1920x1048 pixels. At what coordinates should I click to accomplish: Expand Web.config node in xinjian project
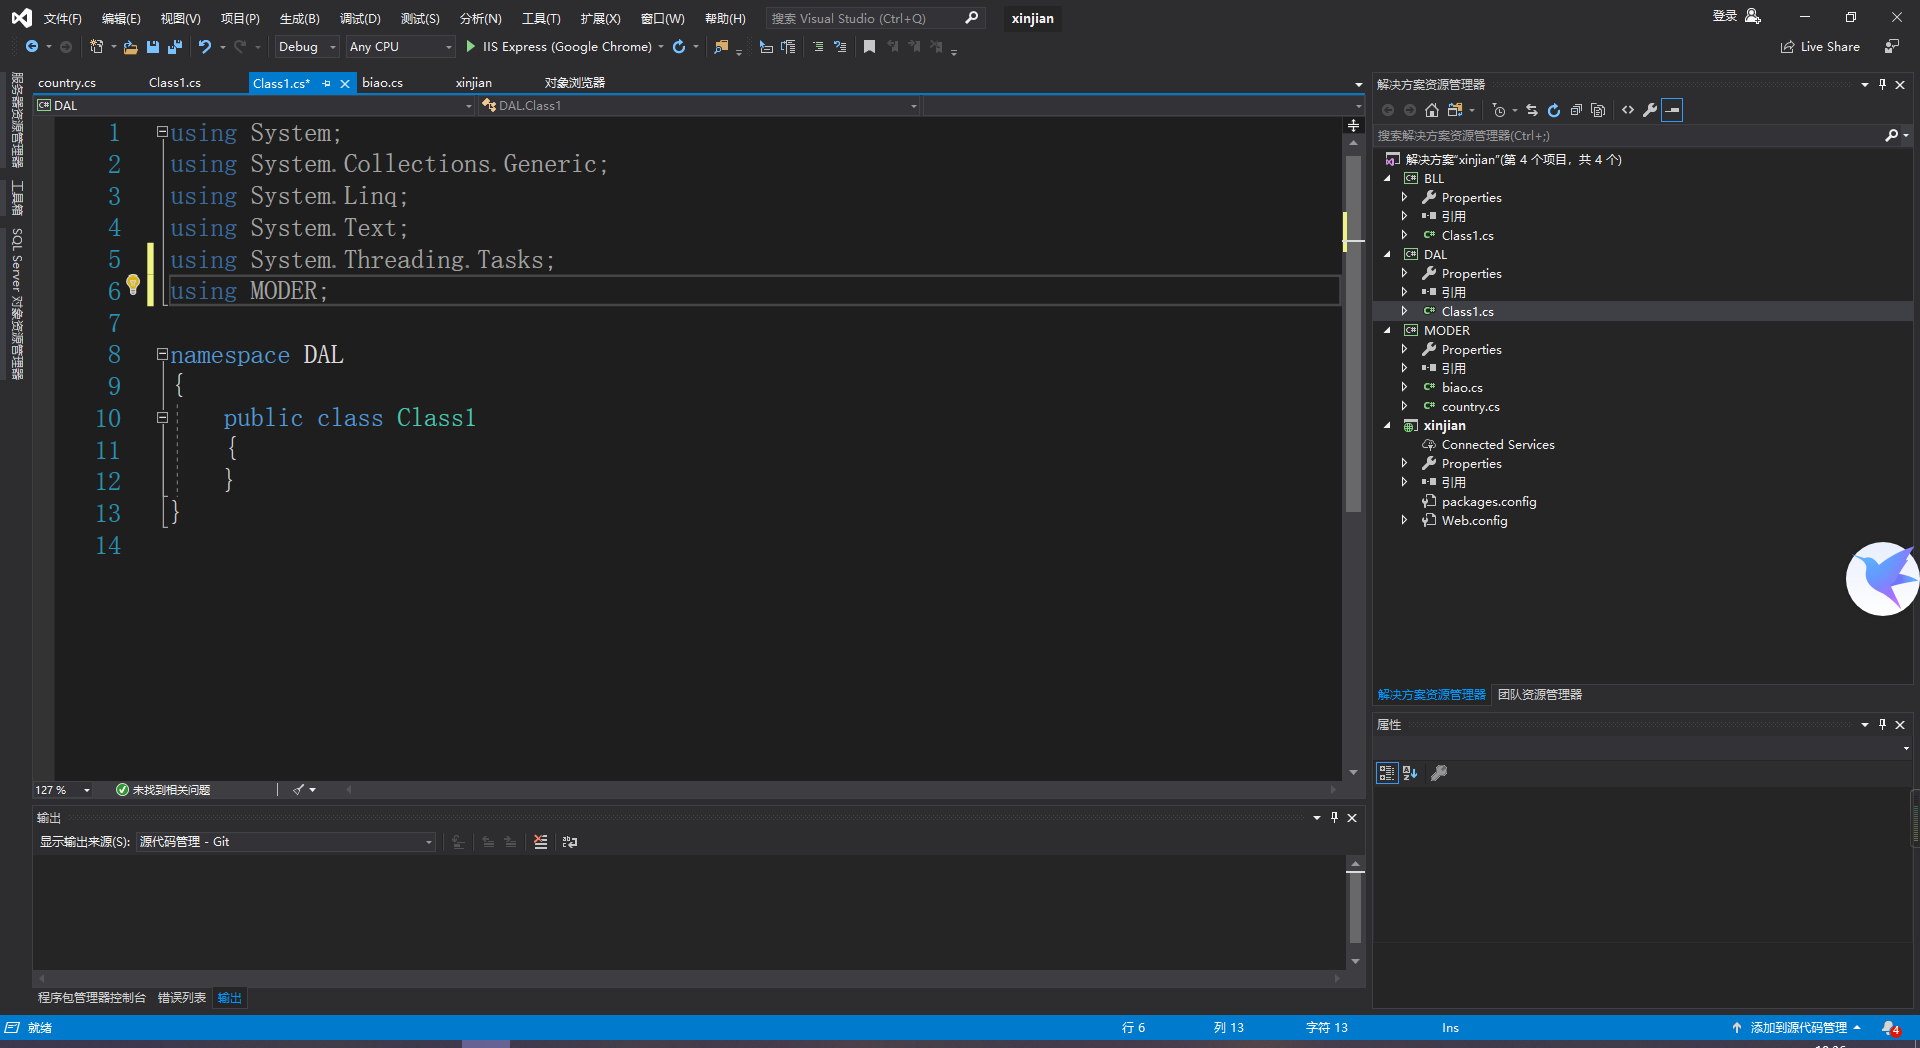(x=1405, y=521)
